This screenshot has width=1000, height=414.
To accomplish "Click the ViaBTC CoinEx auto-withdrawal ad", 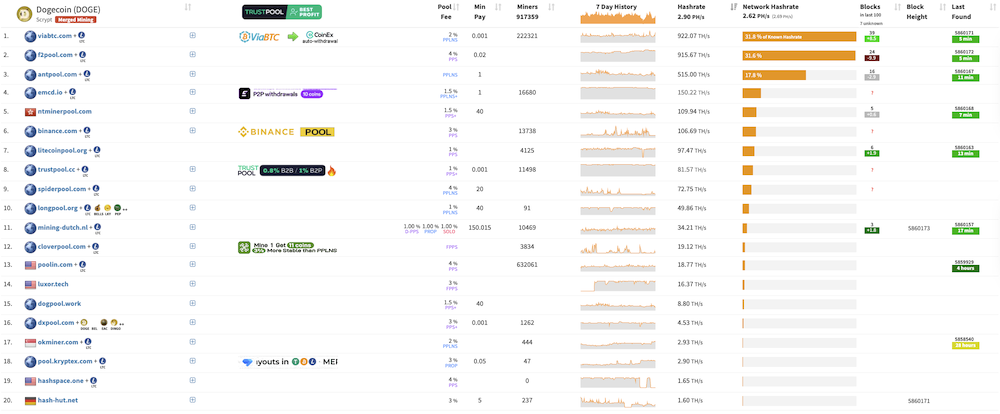I will pos(288,37).
